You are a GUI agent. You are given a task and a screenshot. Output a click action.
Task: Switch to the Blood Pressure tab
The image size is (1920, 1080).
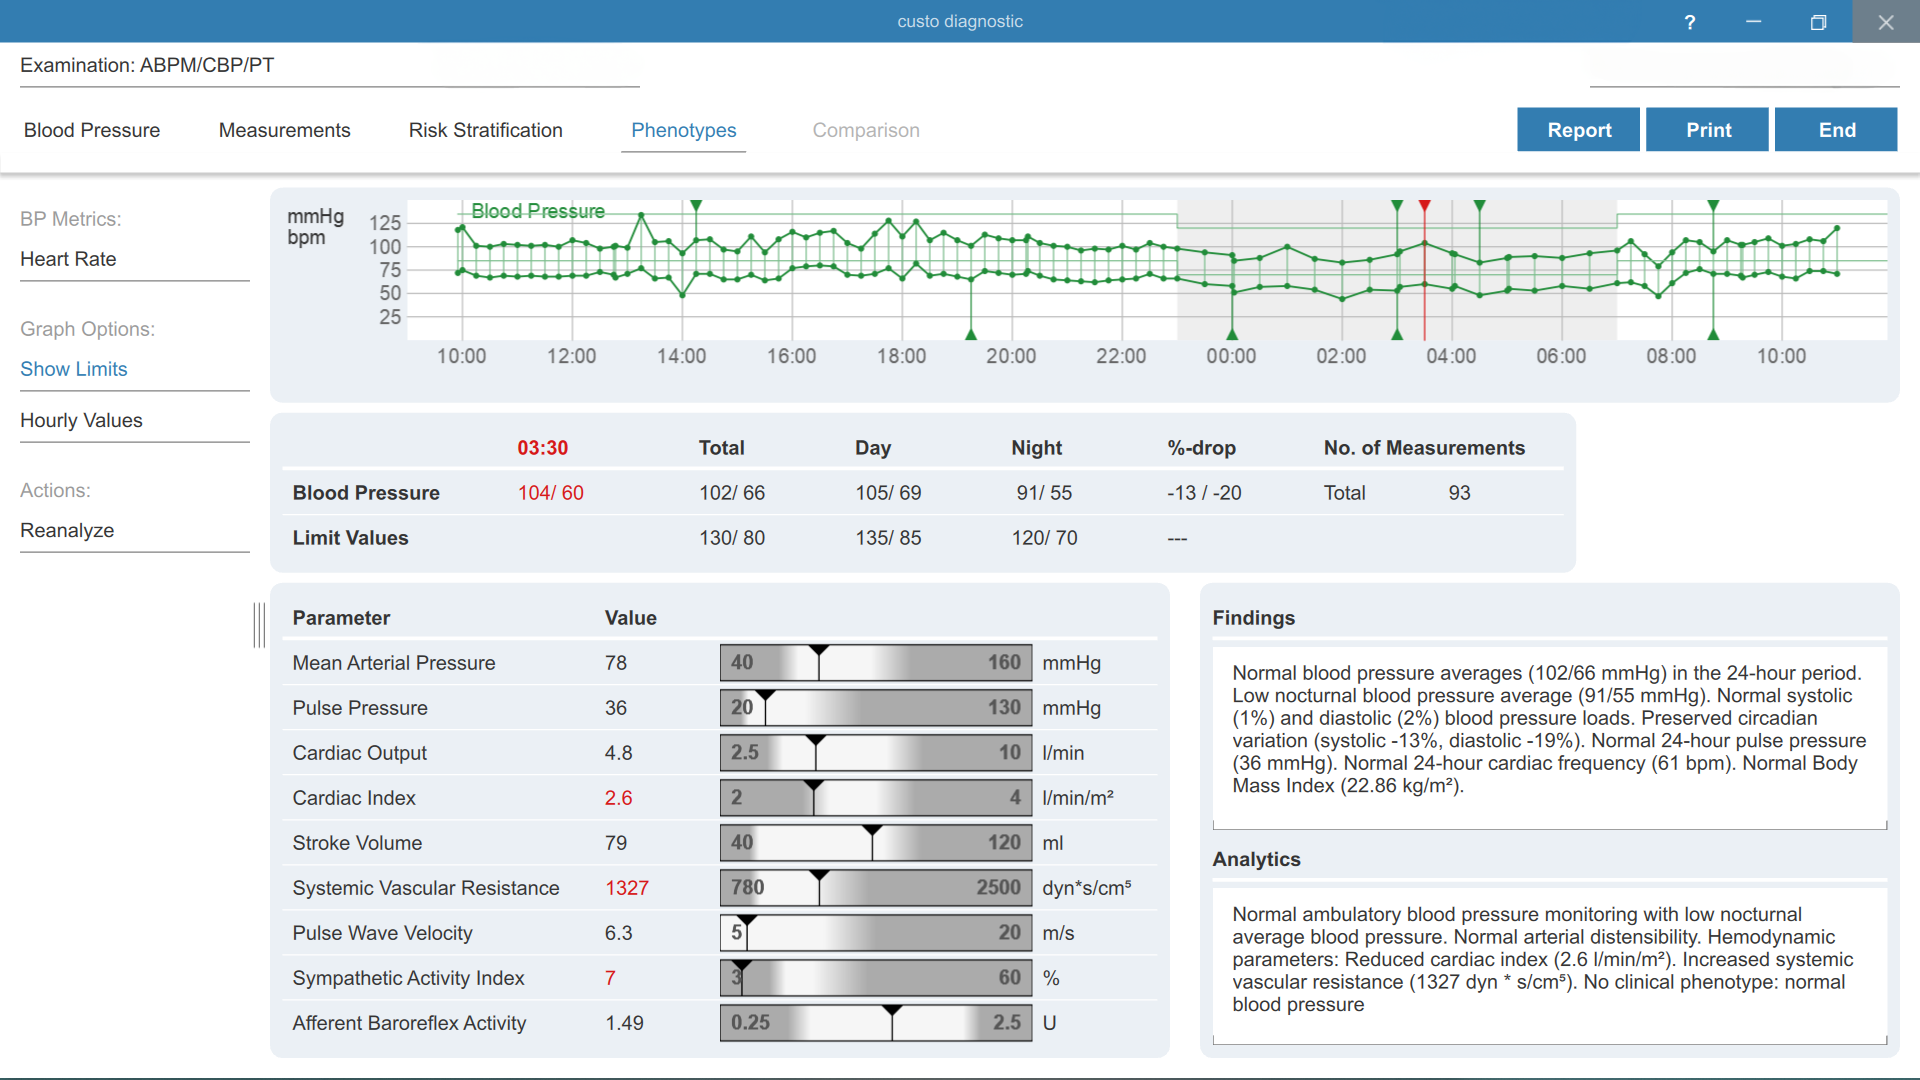92,130
